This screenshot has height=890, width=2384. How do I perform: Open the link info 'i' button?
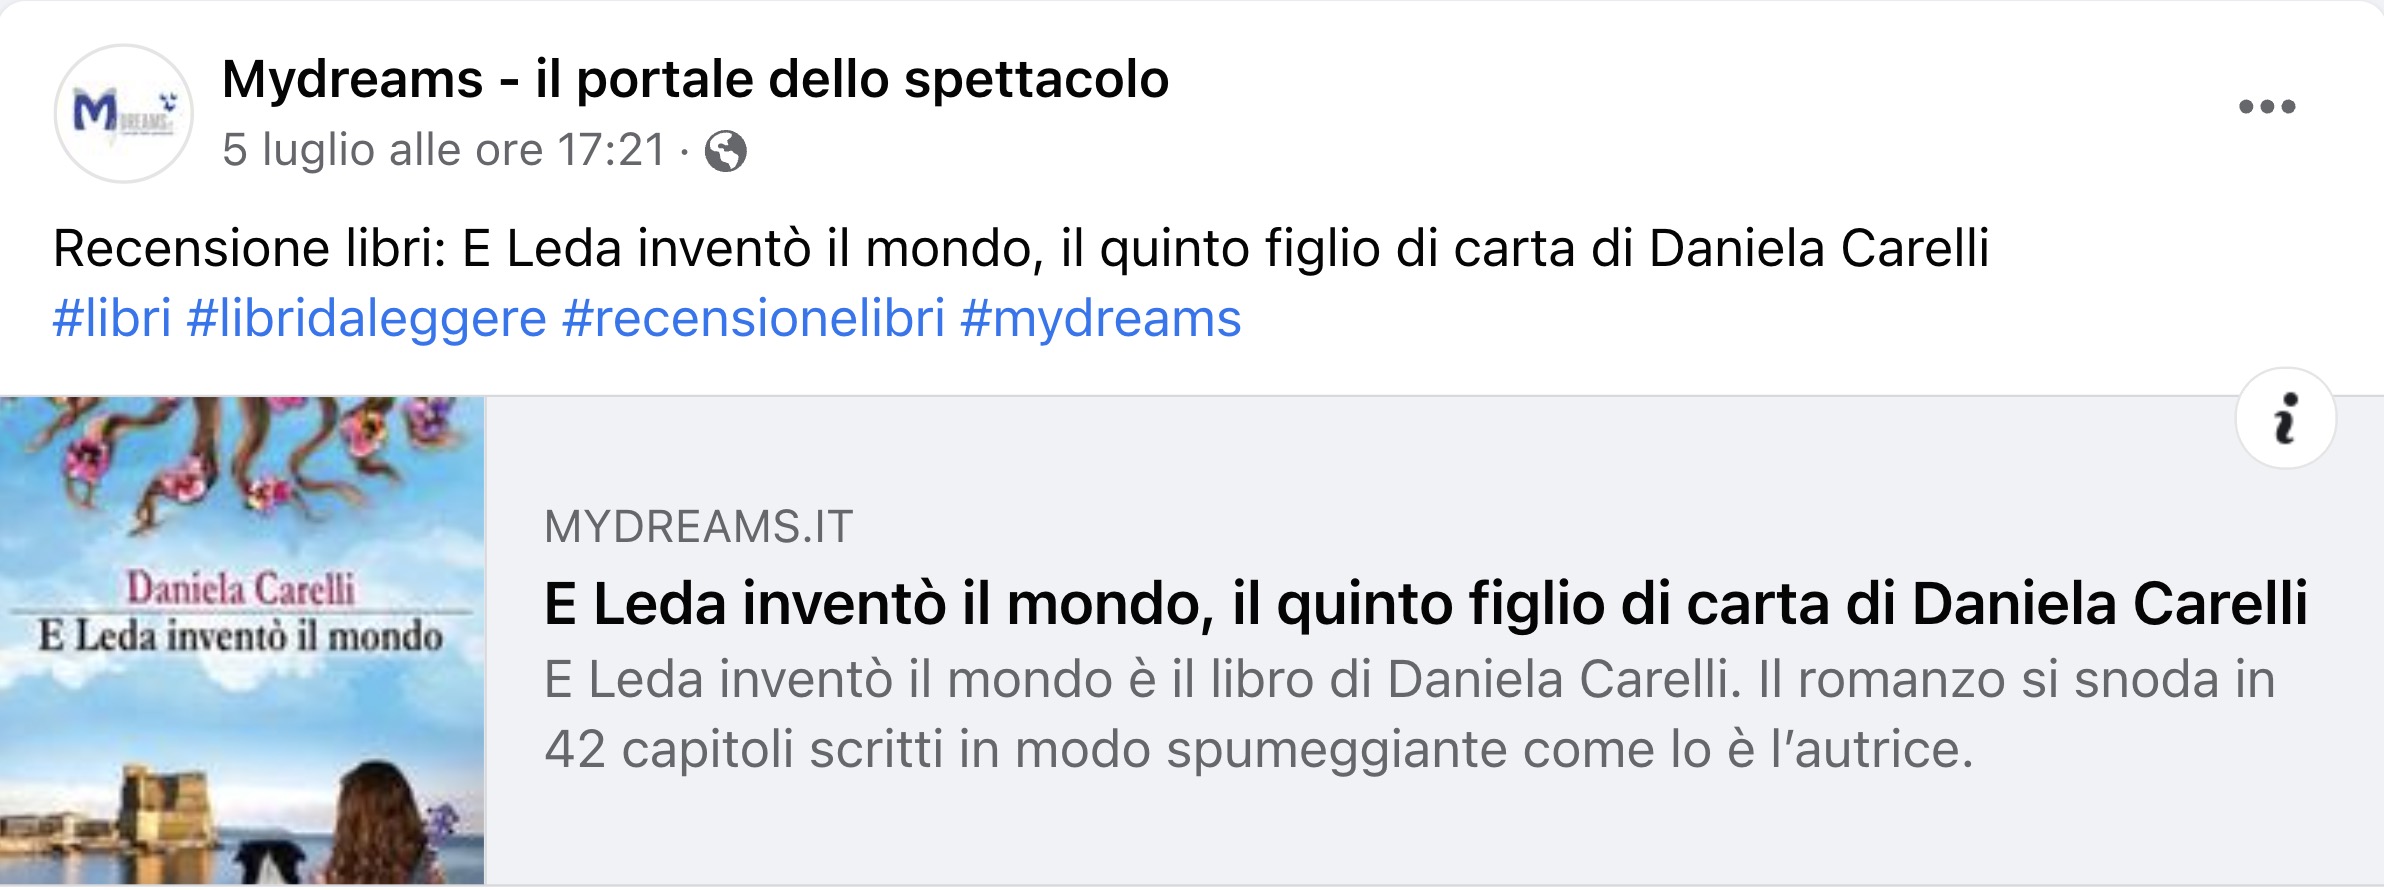tap(2285, 418)
